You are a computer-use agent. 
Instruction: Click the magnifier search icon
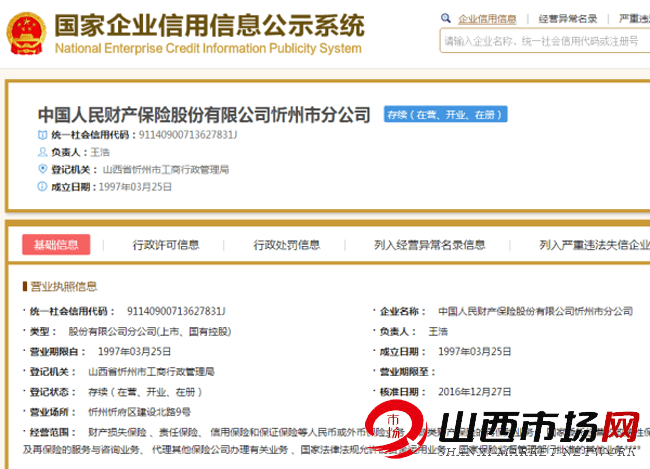(446, 18)
